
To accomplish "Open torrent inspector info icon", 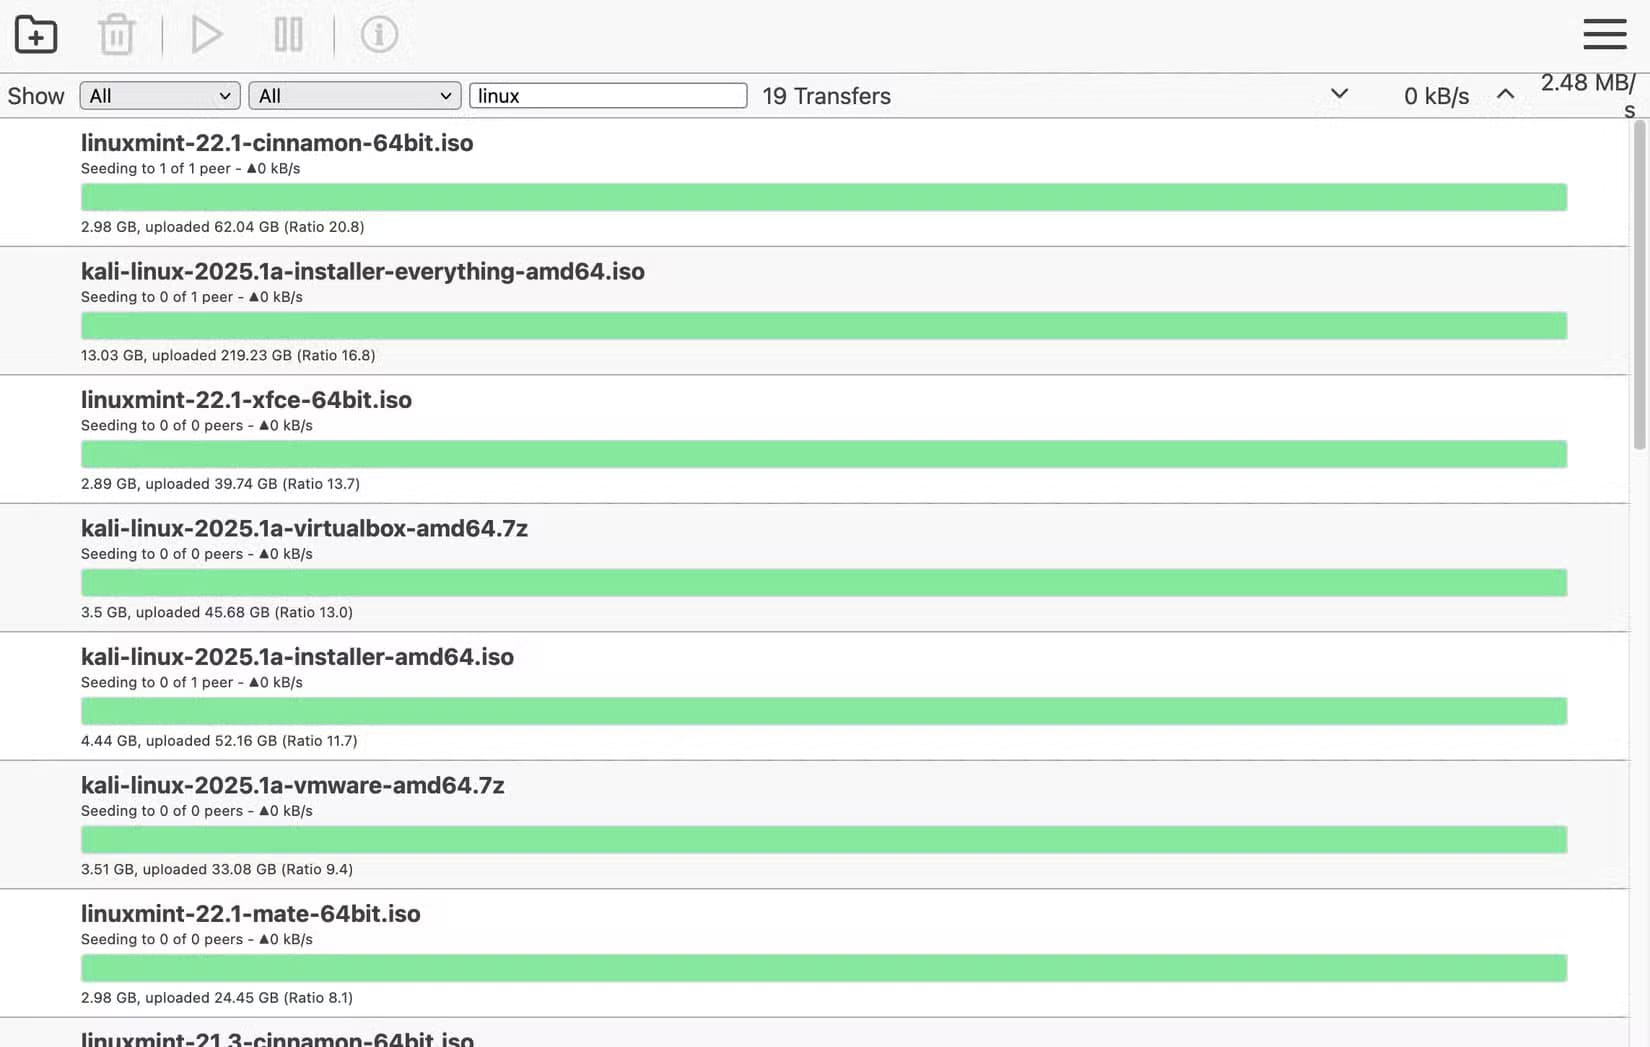I will 379,35.
